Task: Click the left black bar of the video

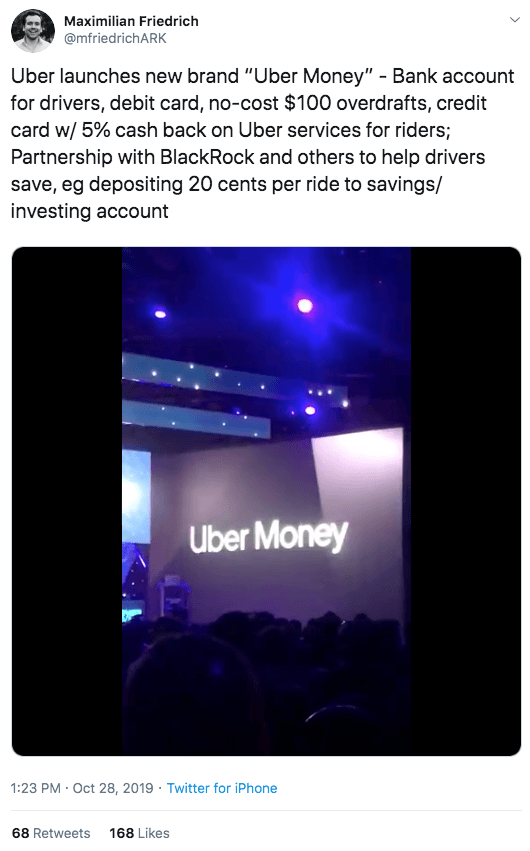Action: click(x=67, y=501)
